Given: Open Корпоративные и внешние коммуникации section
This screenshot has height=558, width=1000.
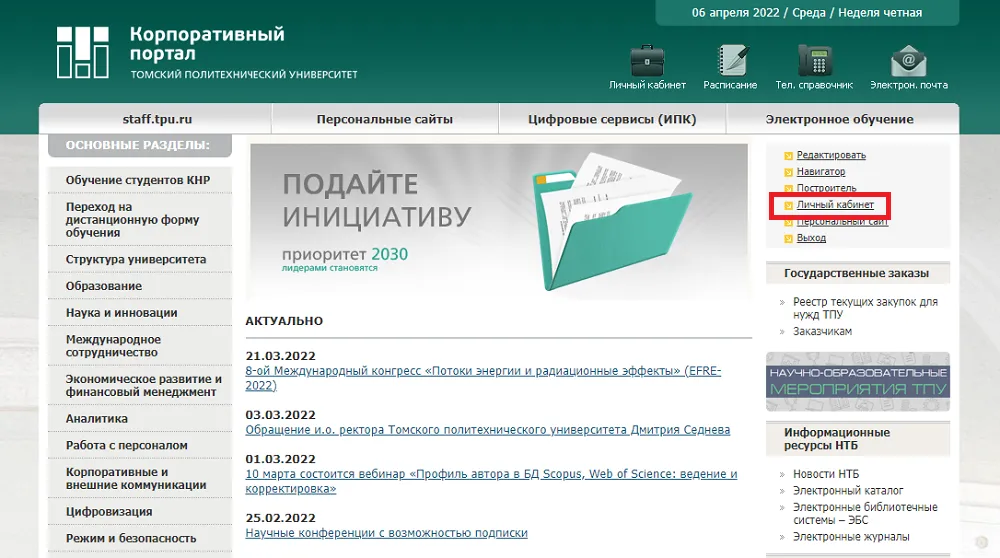Looking at the screenshot, I should [x=140, y=478].
